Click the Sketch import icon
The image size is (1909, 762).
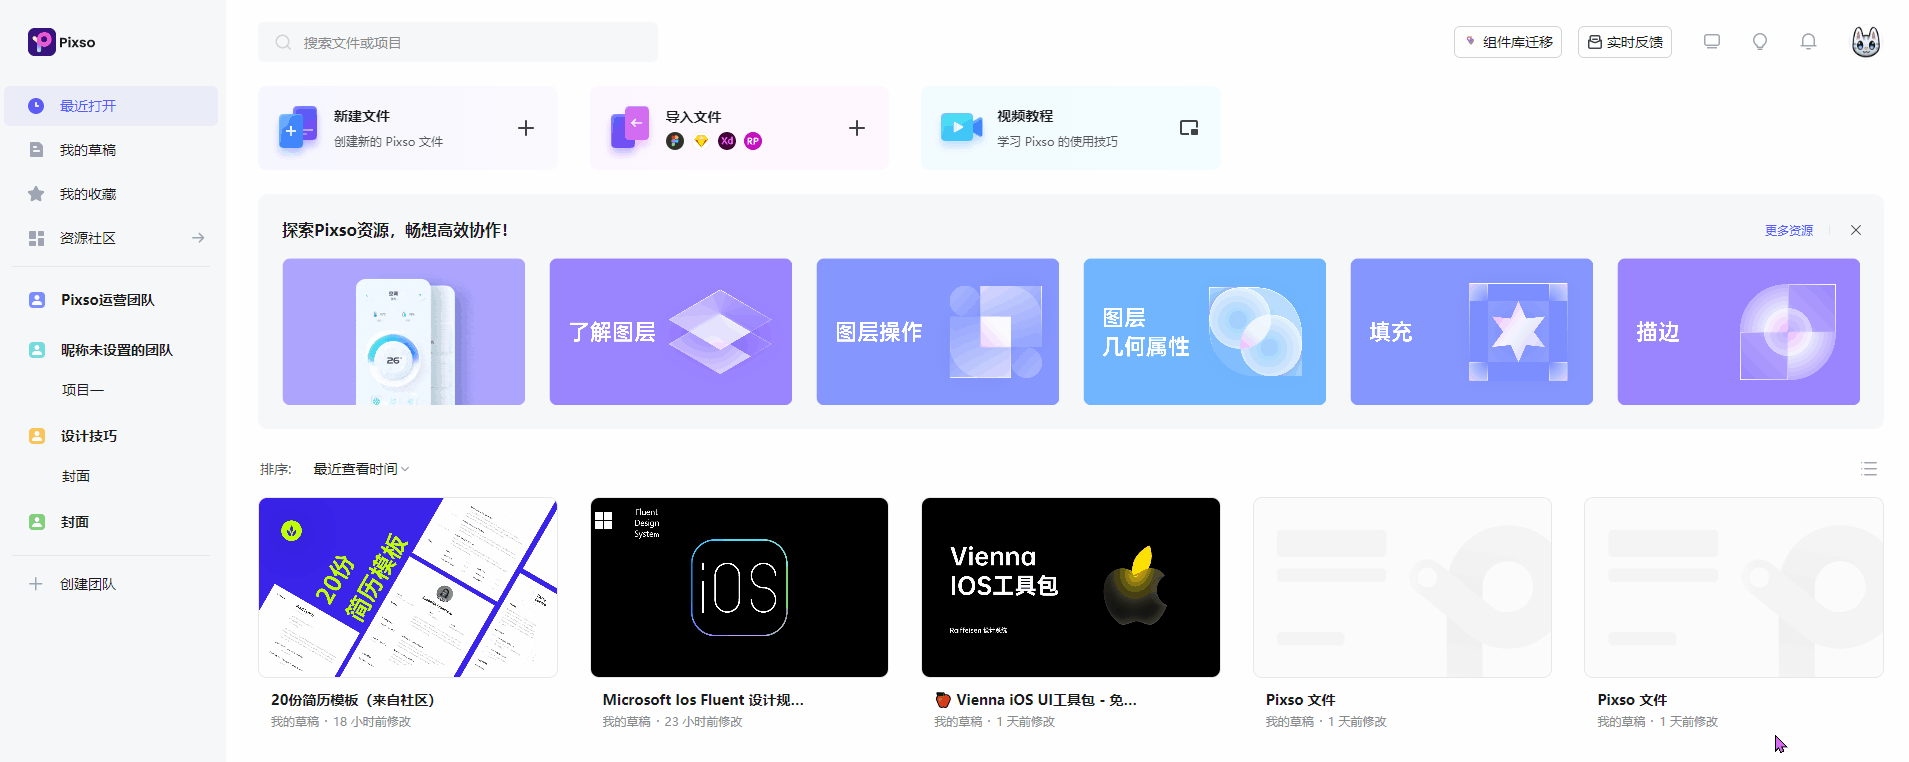click(701, 141)
